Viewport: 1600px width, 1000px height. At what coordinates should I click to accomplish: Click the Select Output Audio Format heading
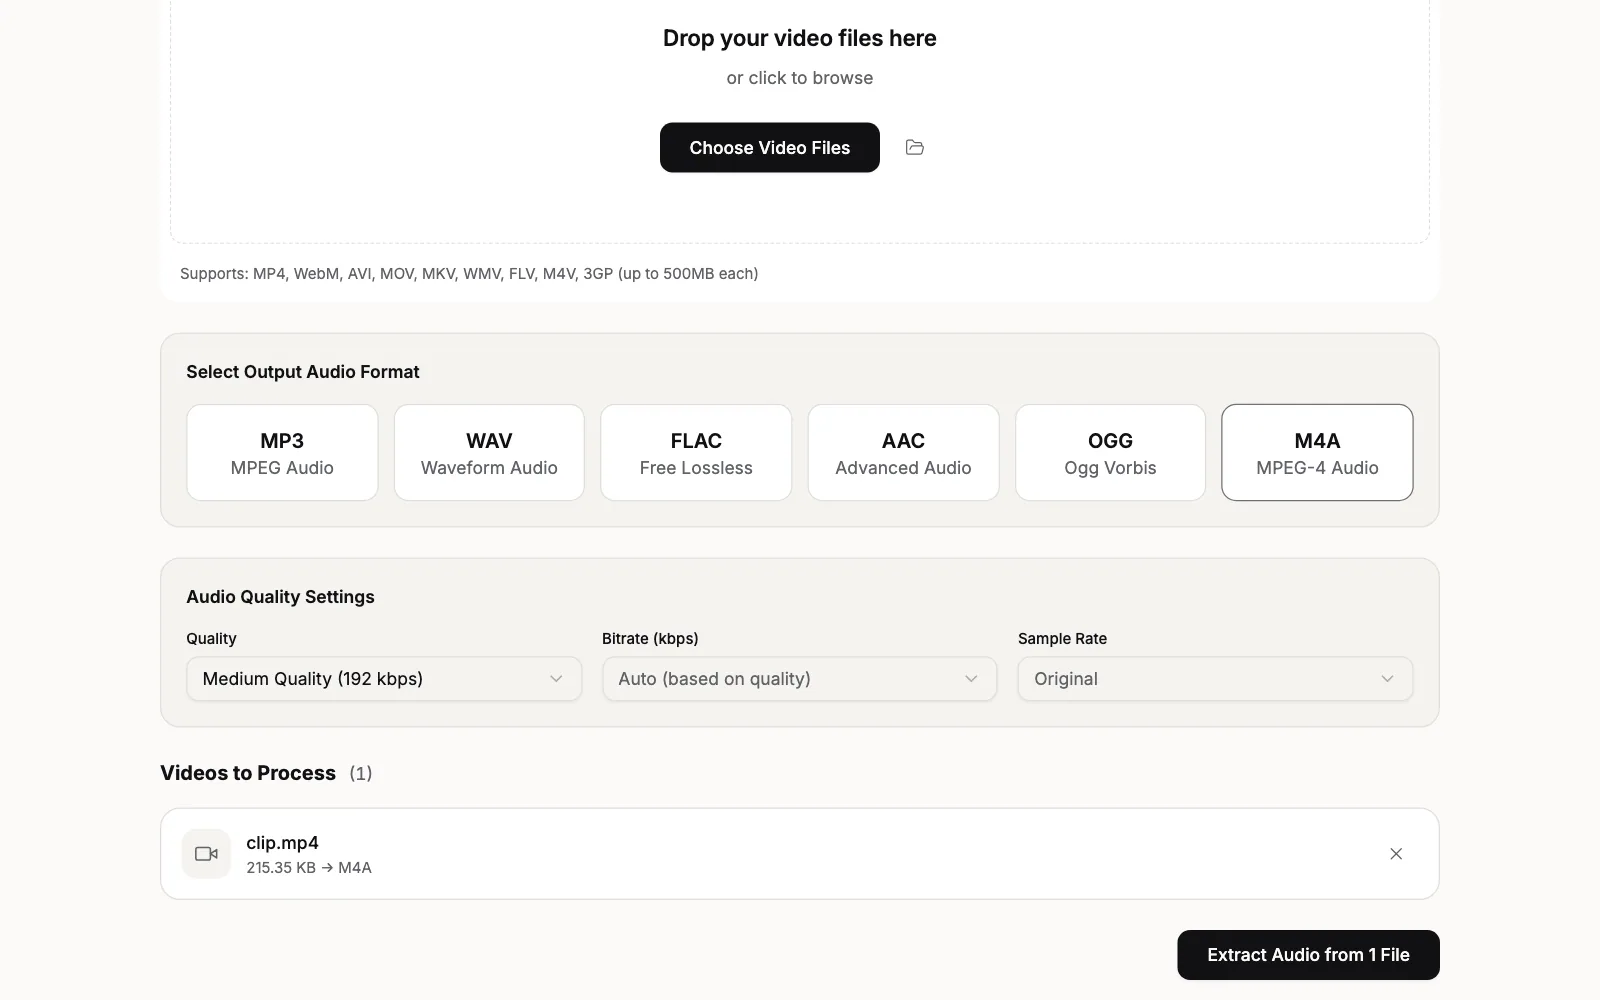click(x=303, y=372)
